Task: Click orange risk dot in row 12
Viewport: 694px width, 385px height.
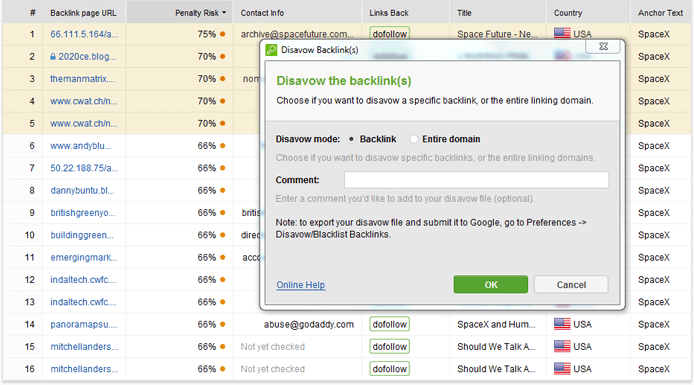Action: pos(223,280)
